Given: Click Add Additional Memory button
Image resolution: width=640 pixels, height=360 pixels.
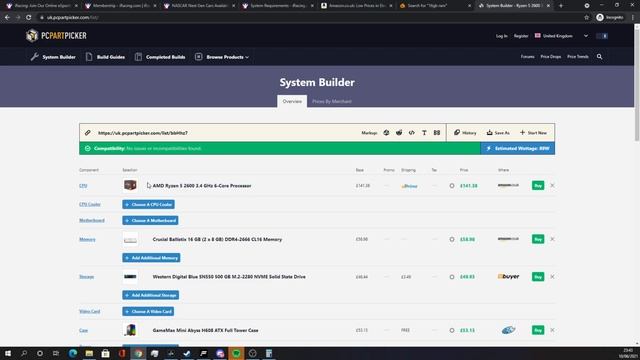Looking at the screenshot, I should pyautogui.click(x=151, y=258).
